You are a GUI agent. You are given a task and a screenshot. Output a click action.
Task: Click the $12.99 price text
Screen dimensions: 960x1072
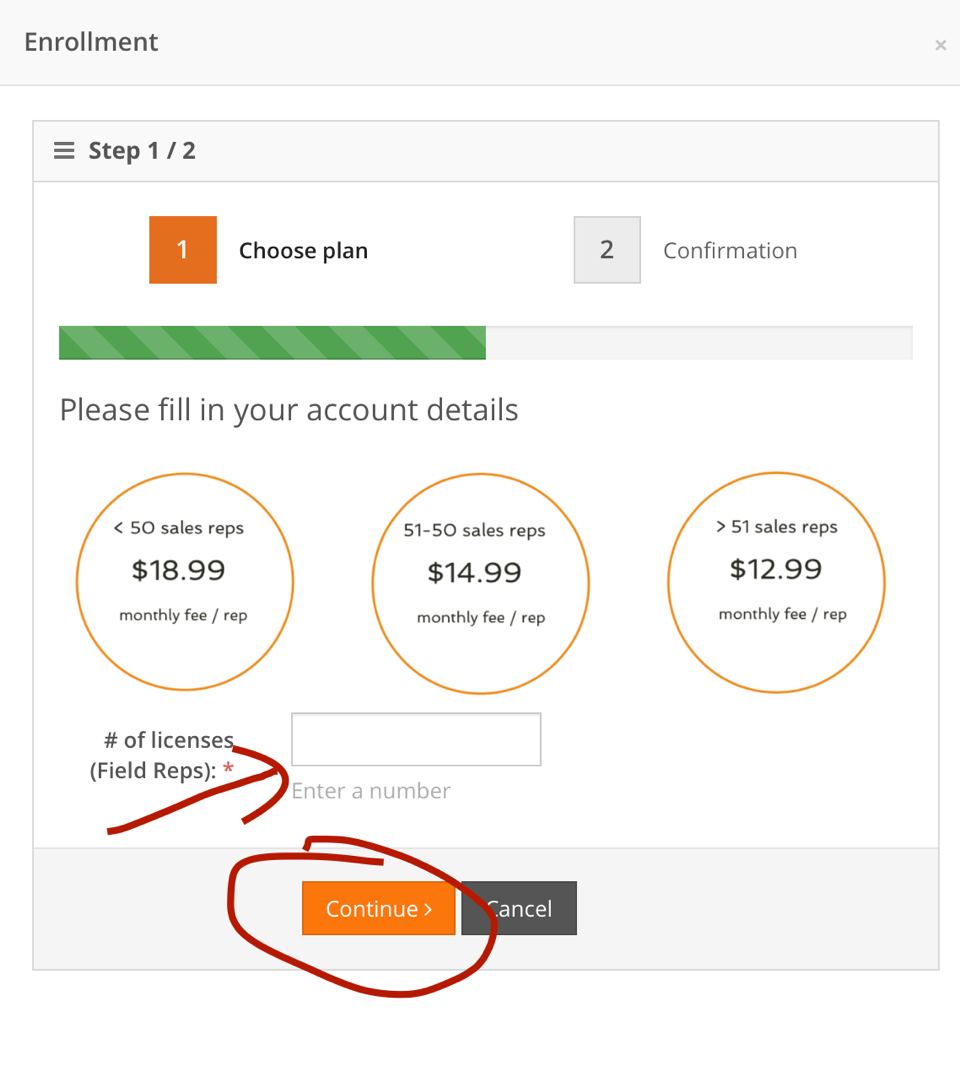[776, 570]
